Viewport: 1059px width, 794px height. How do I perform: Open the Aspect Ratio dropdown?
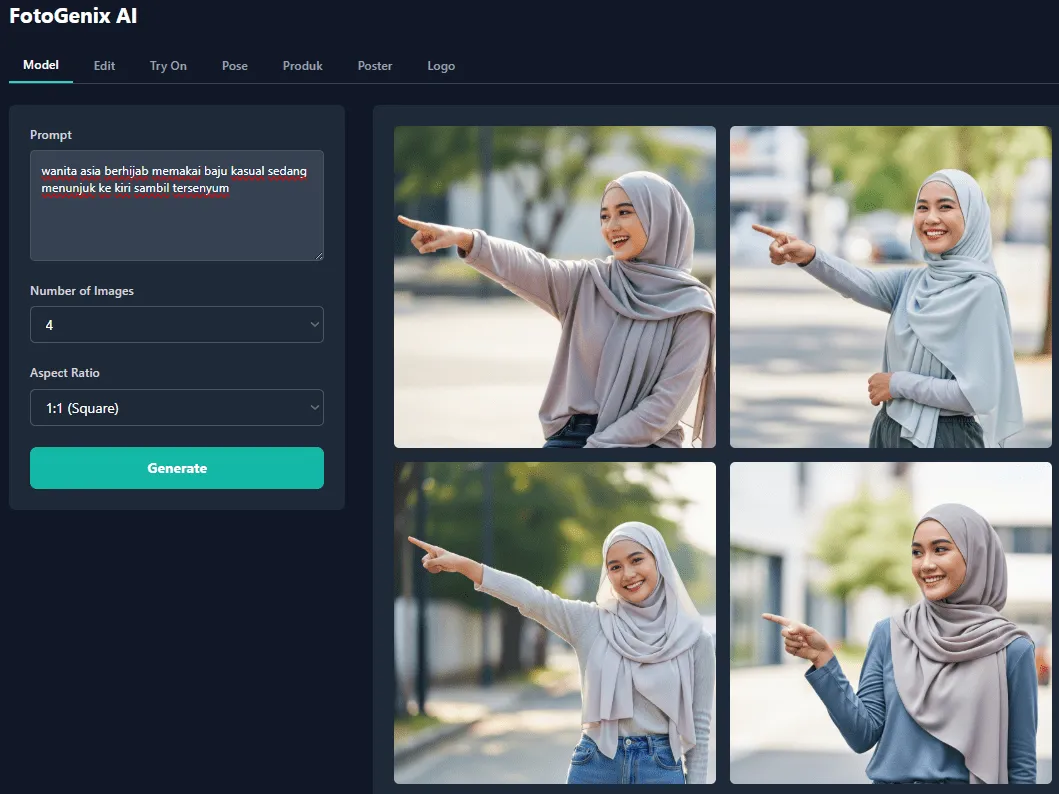pyautogui.click(x=177, y=407)
